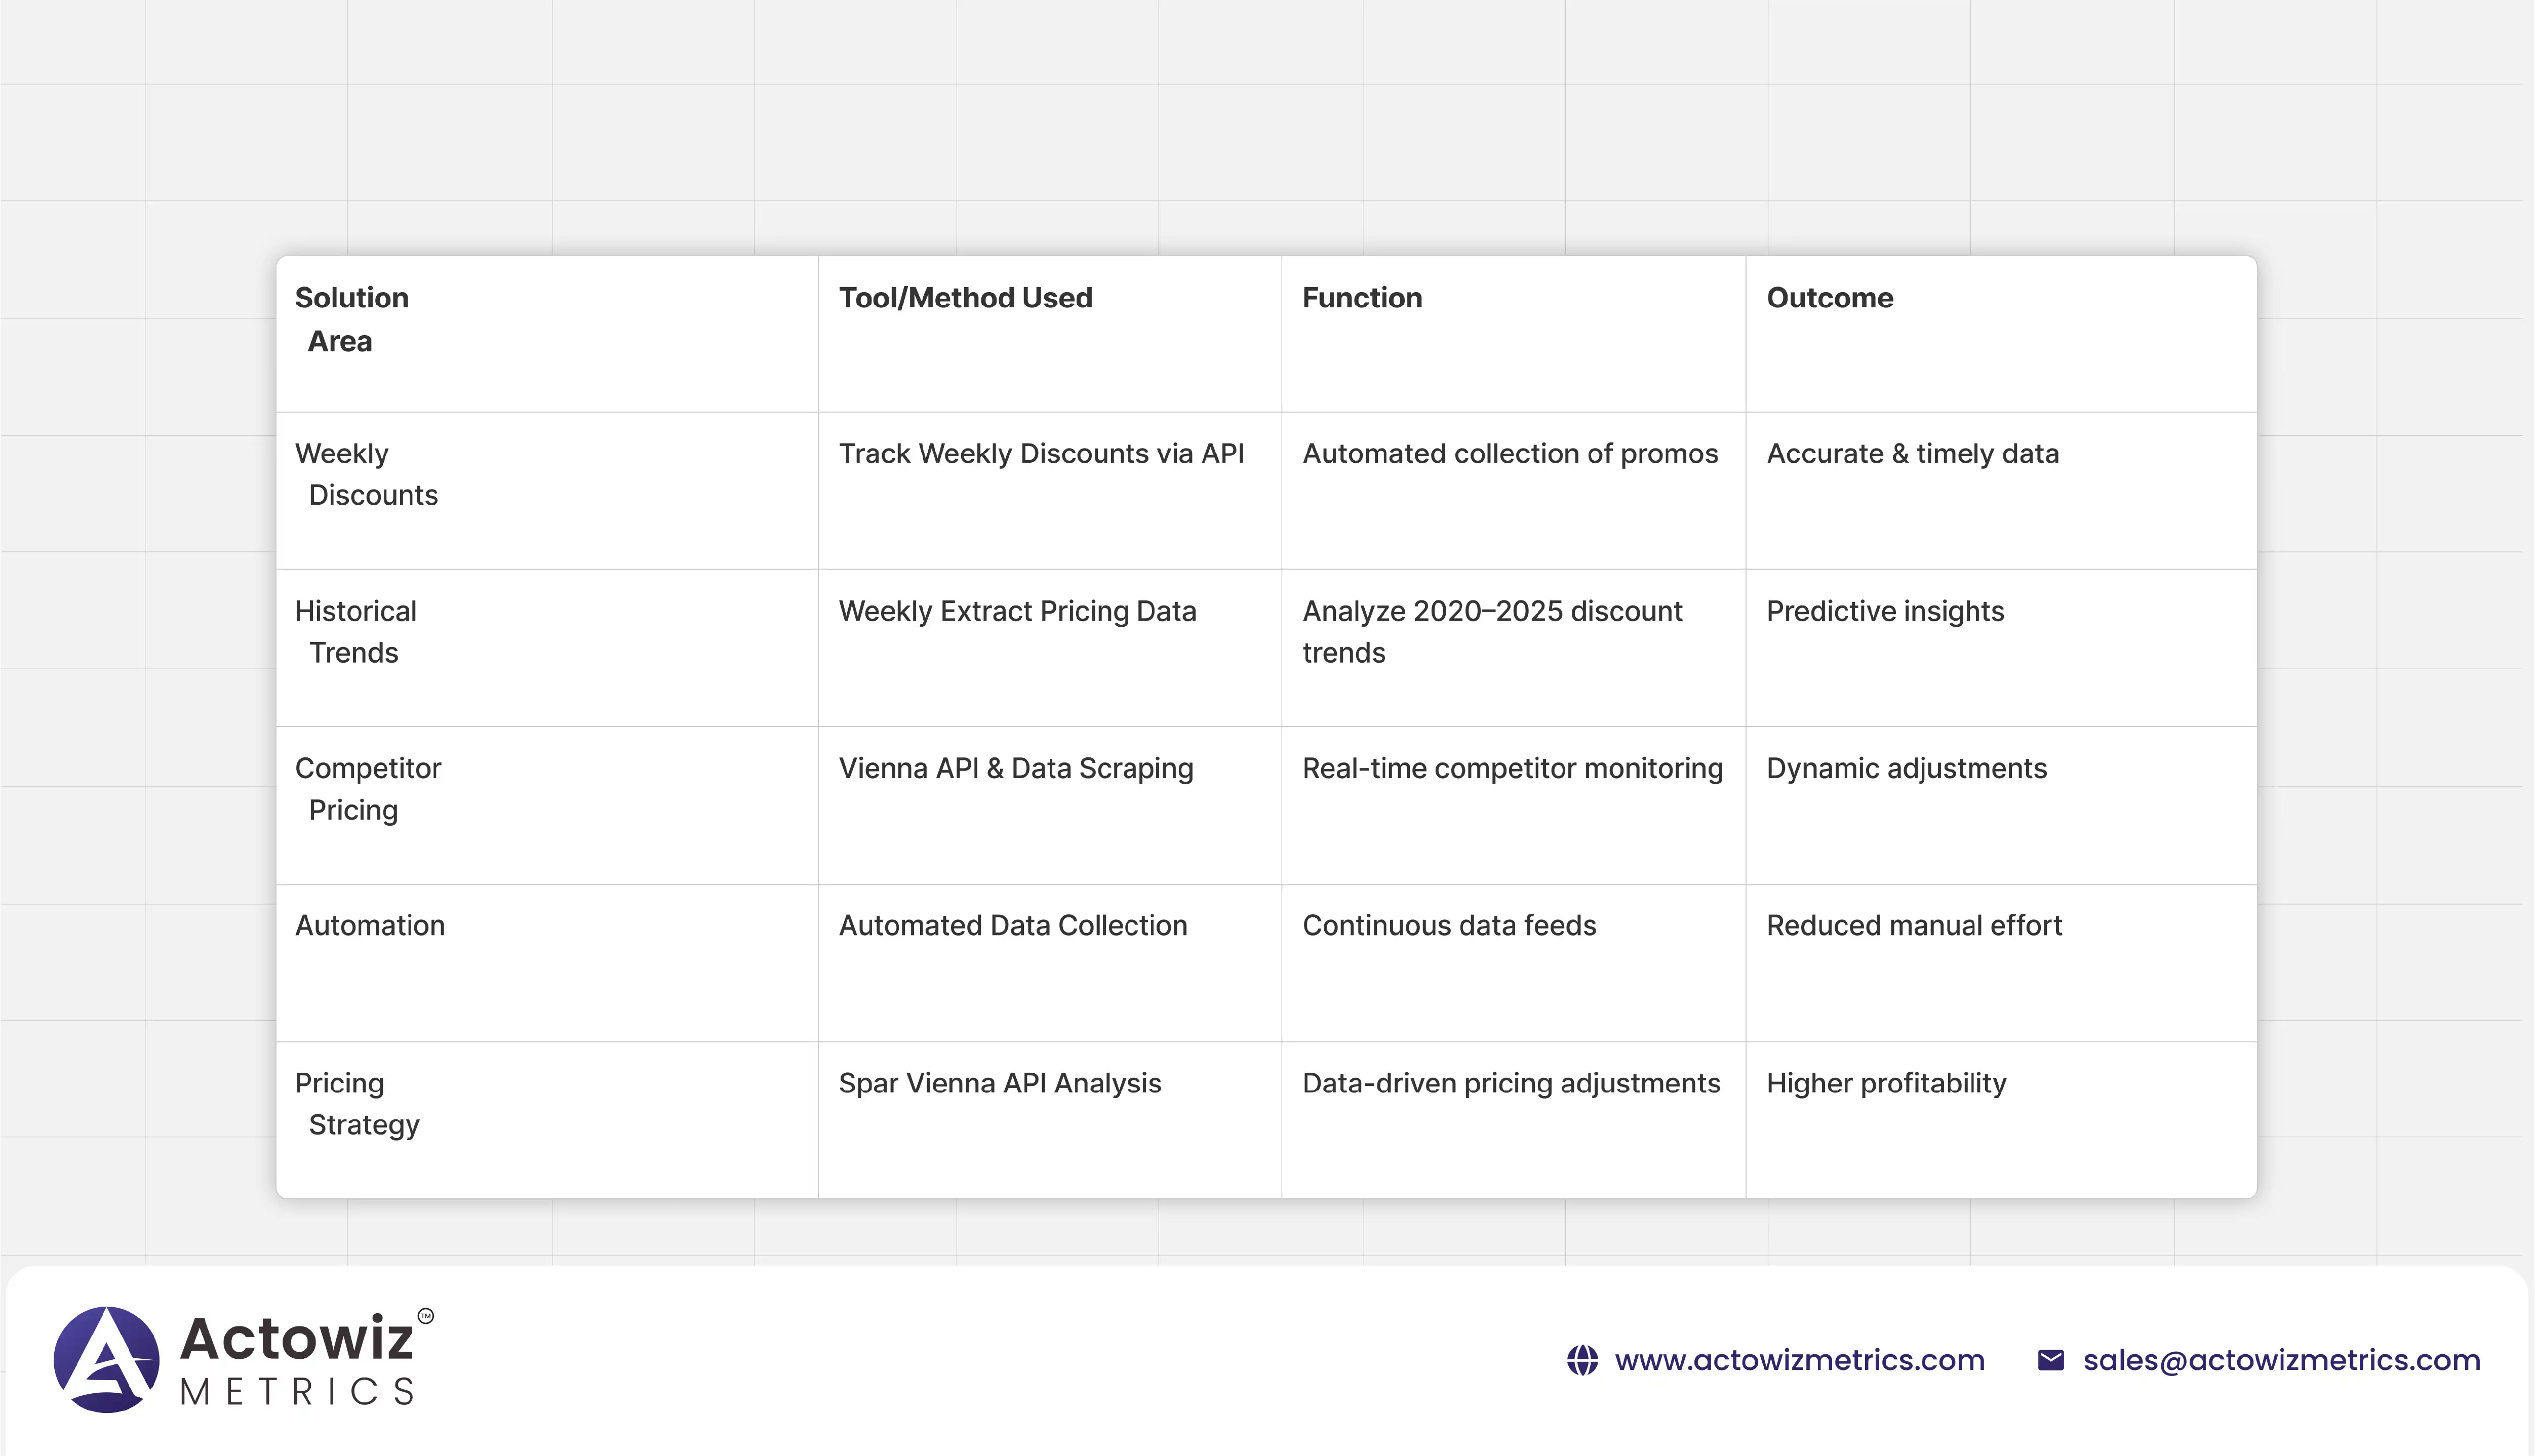
Task: Click the Analyze 2020–2025 discount trends cell
Action: click(1491, 631)
